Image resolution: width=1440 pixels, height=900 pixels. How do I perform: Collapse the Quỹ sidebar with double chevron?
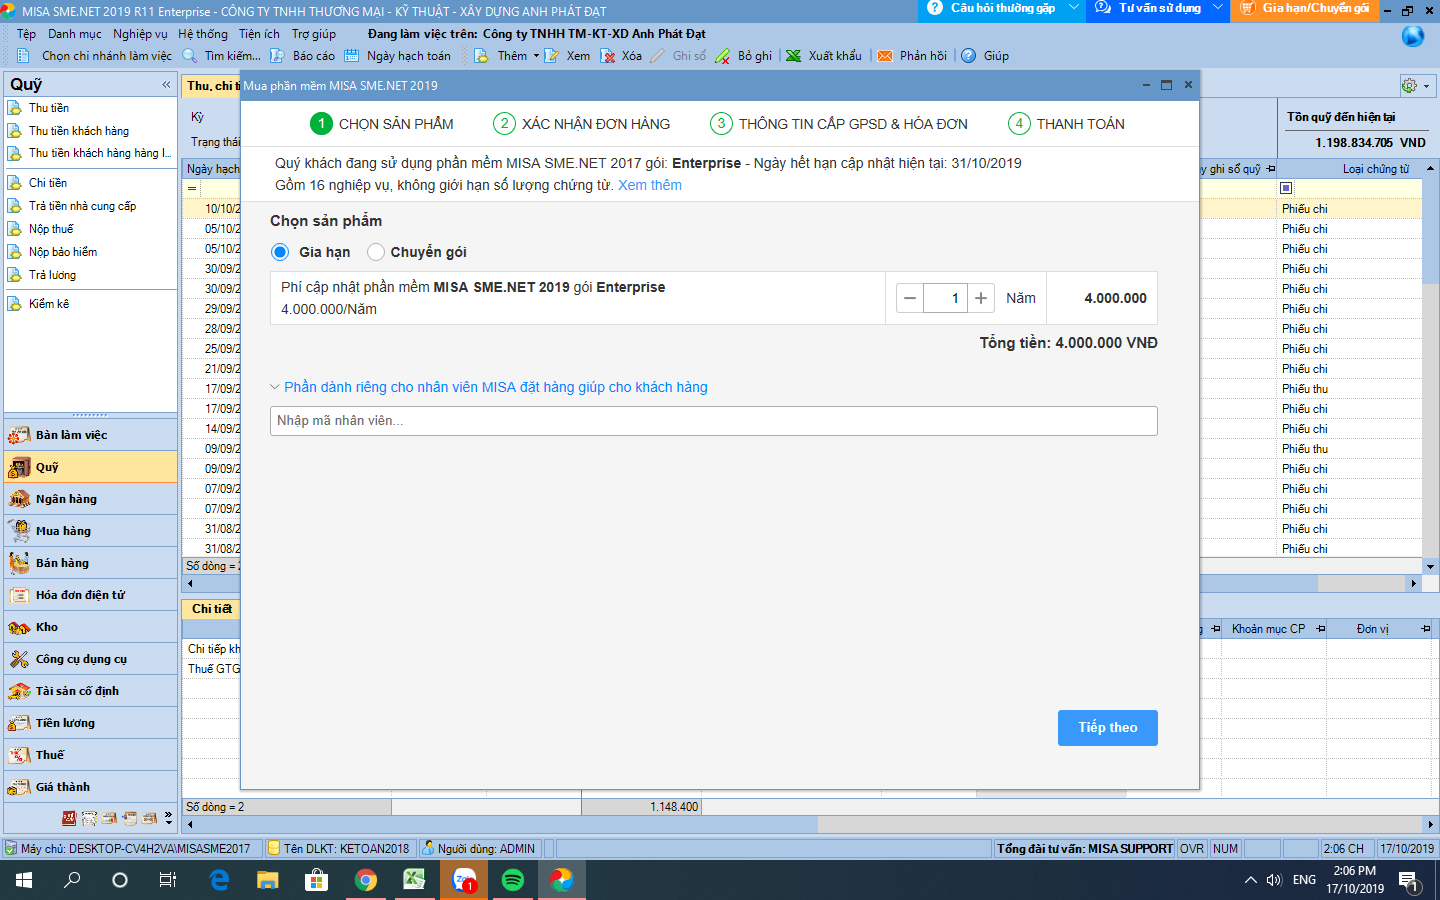[166, 85]
